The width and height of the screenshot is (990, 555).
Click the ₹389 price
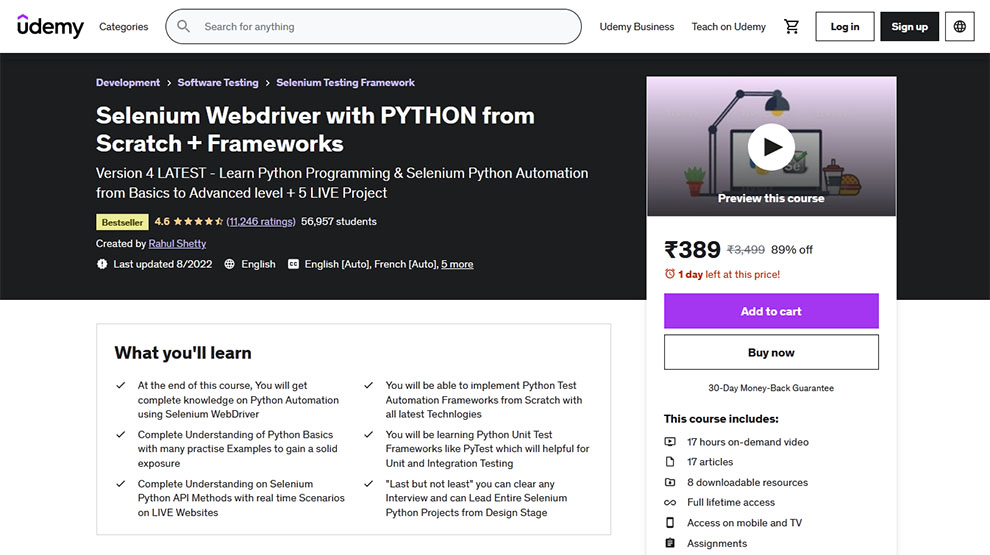tap(692, 249)
